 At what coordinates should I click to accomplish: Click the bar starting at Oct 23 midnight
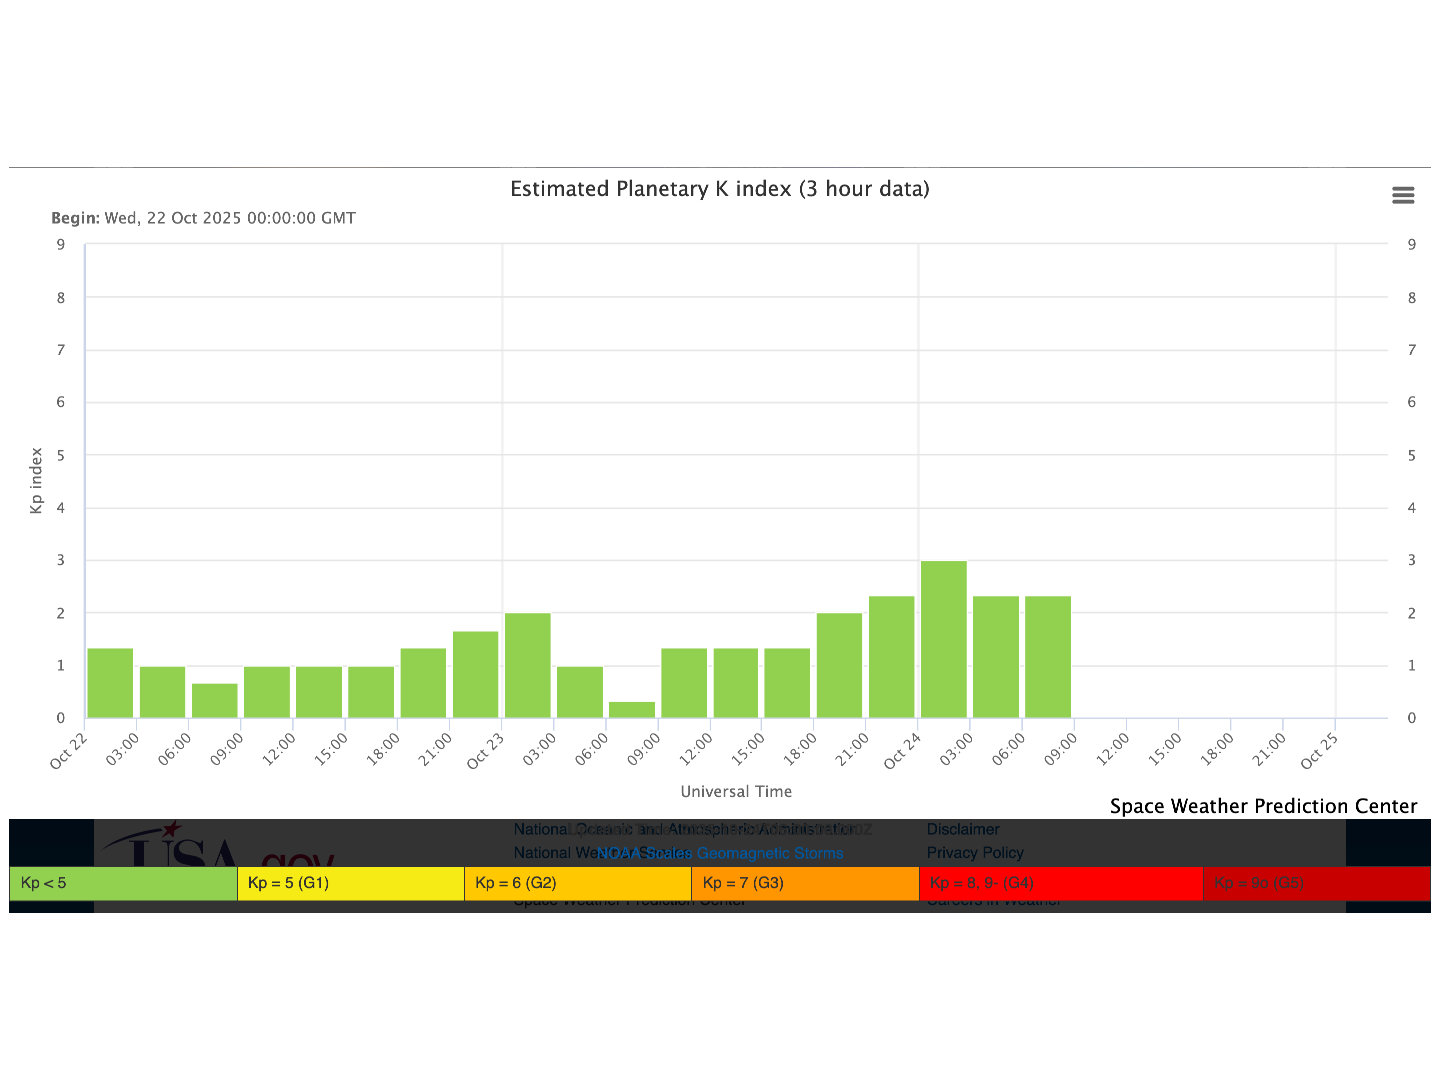[x=527, y=665]
